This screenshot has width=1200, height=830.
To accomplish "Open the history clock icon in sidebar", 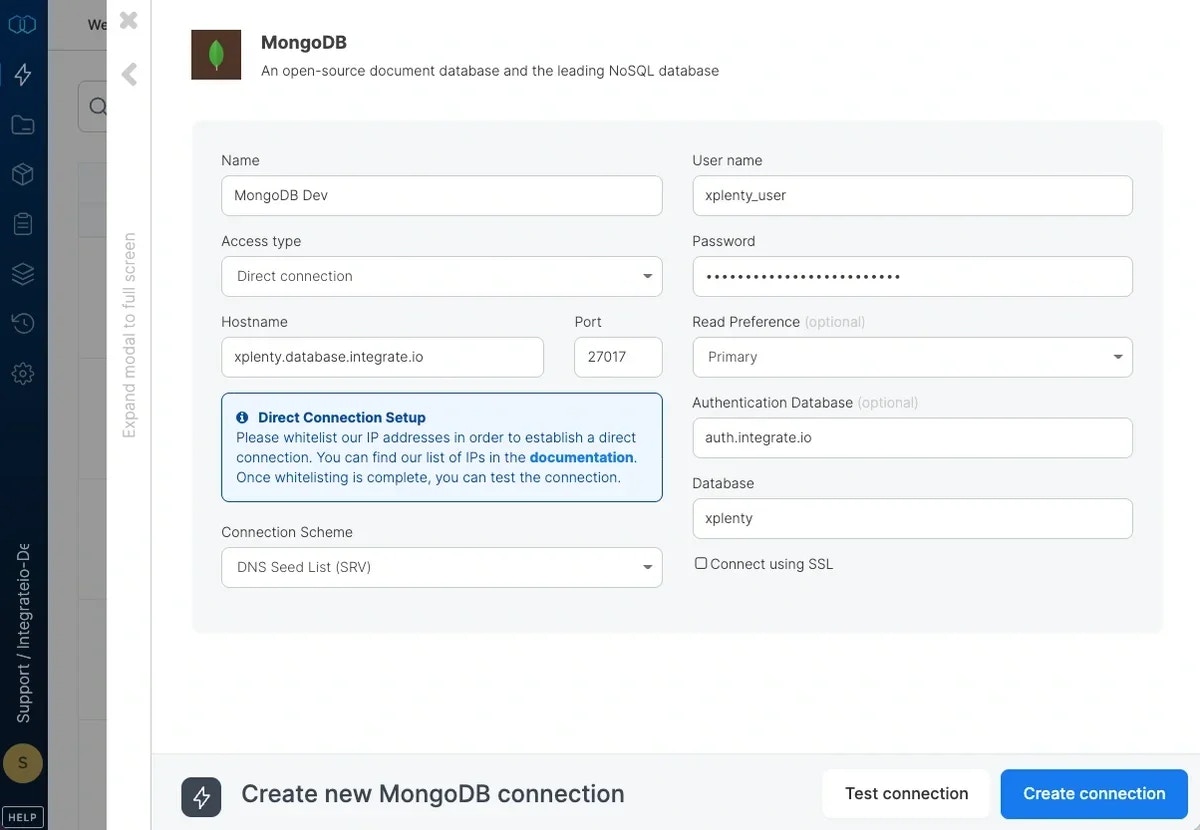I will coord(22,322).
